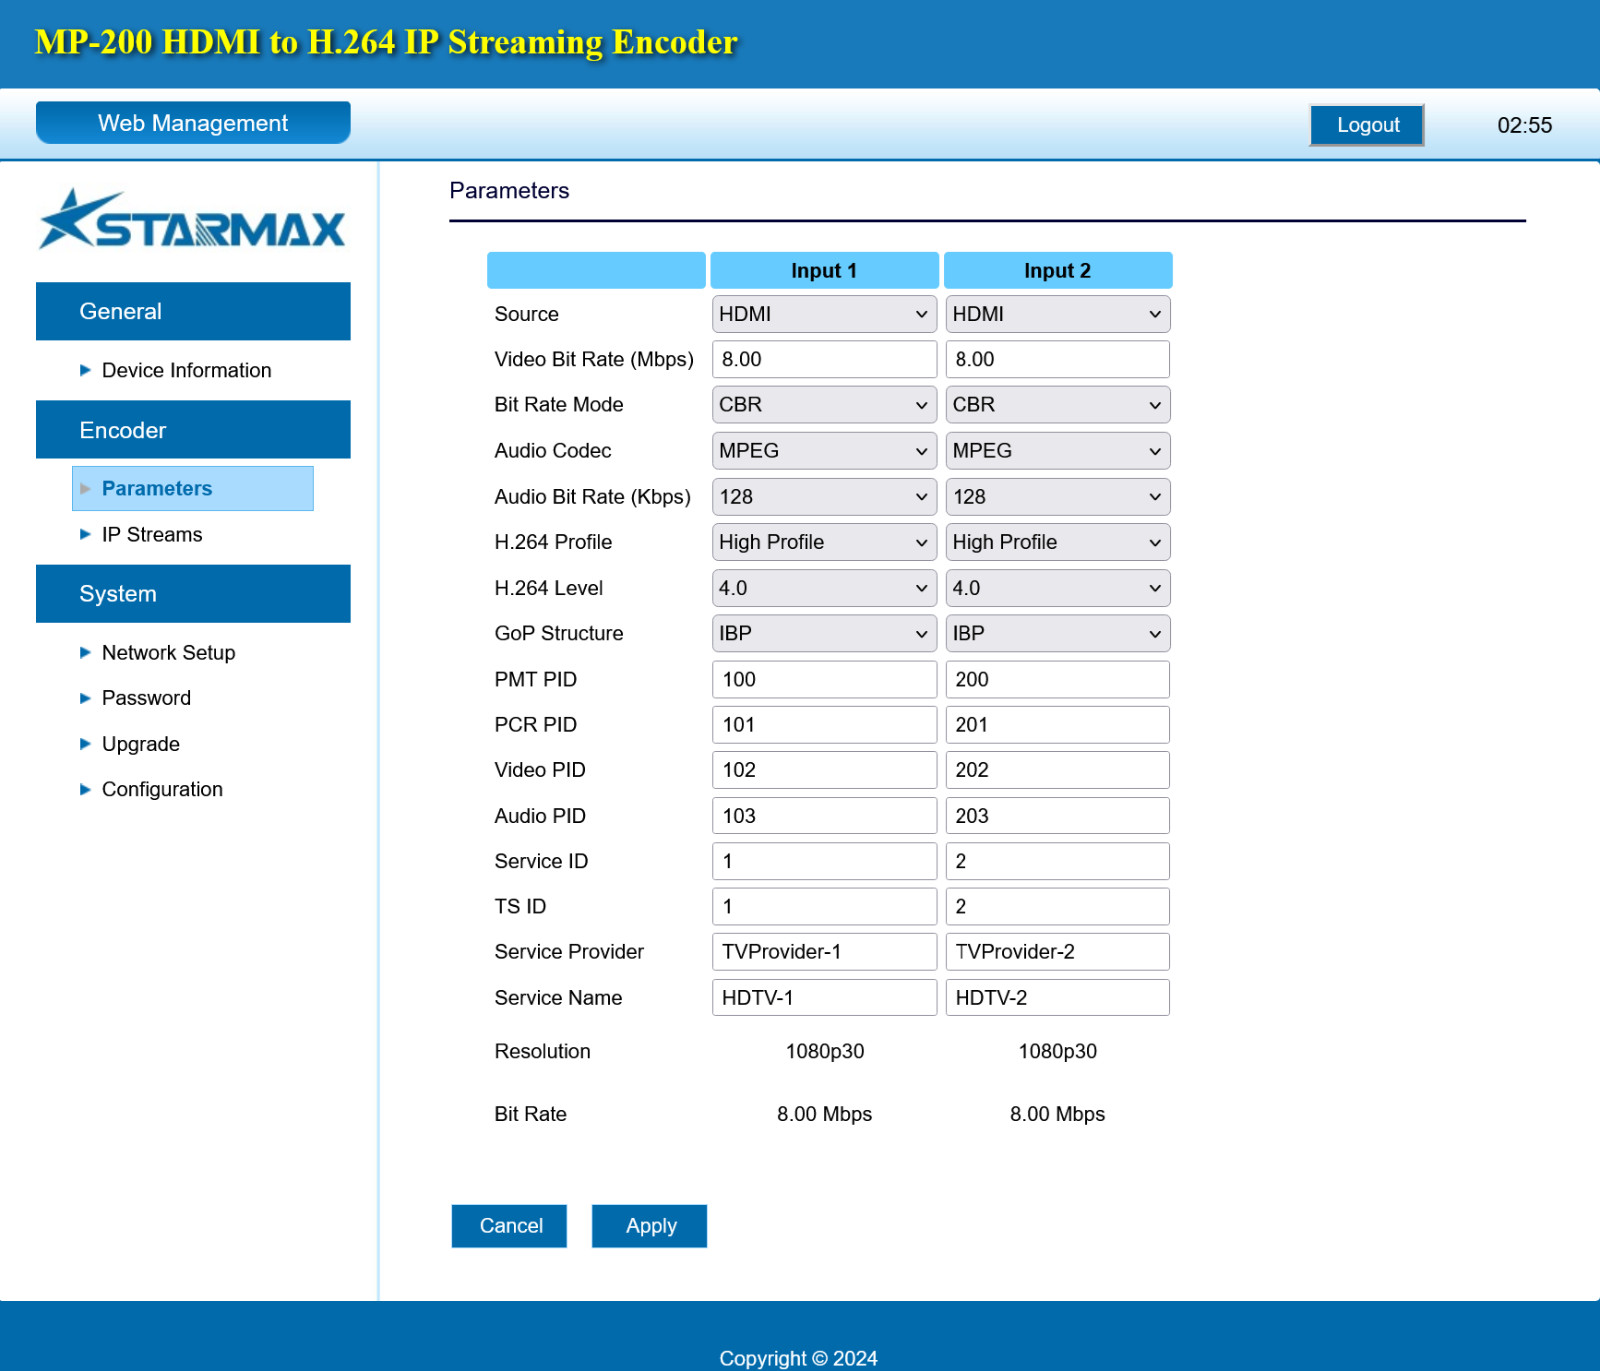Open the Input 1 Source dropdown

(824, 314)
